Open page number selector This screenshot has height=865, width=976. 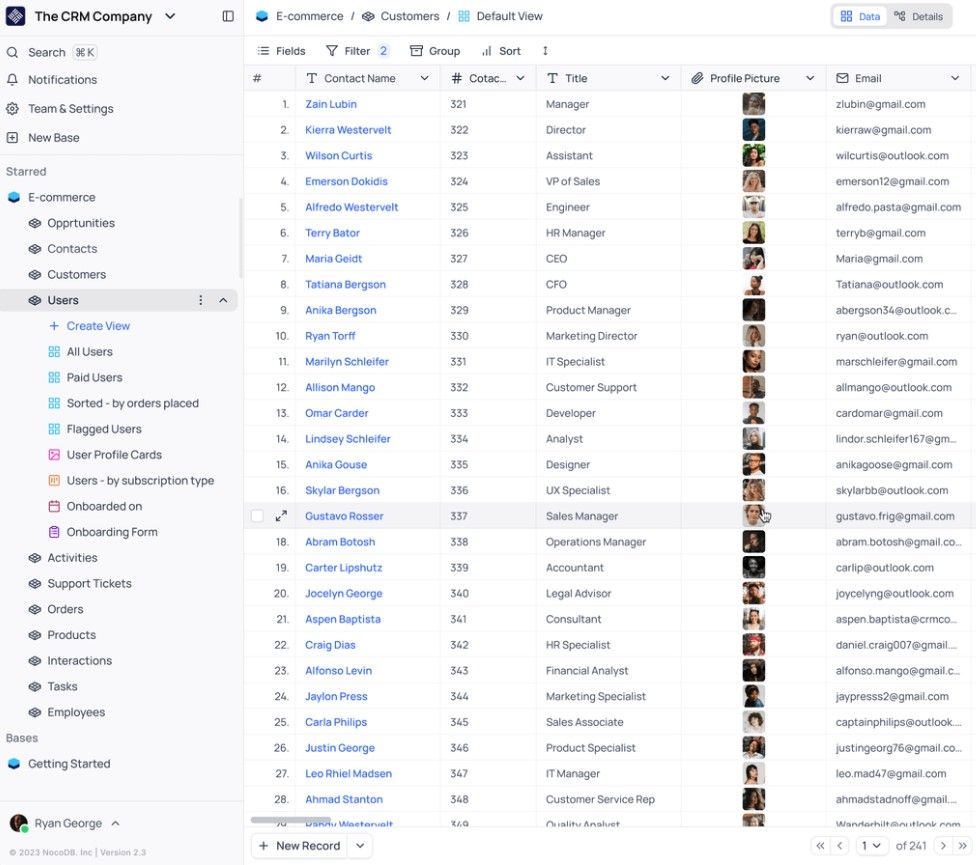tap(871, 846)
